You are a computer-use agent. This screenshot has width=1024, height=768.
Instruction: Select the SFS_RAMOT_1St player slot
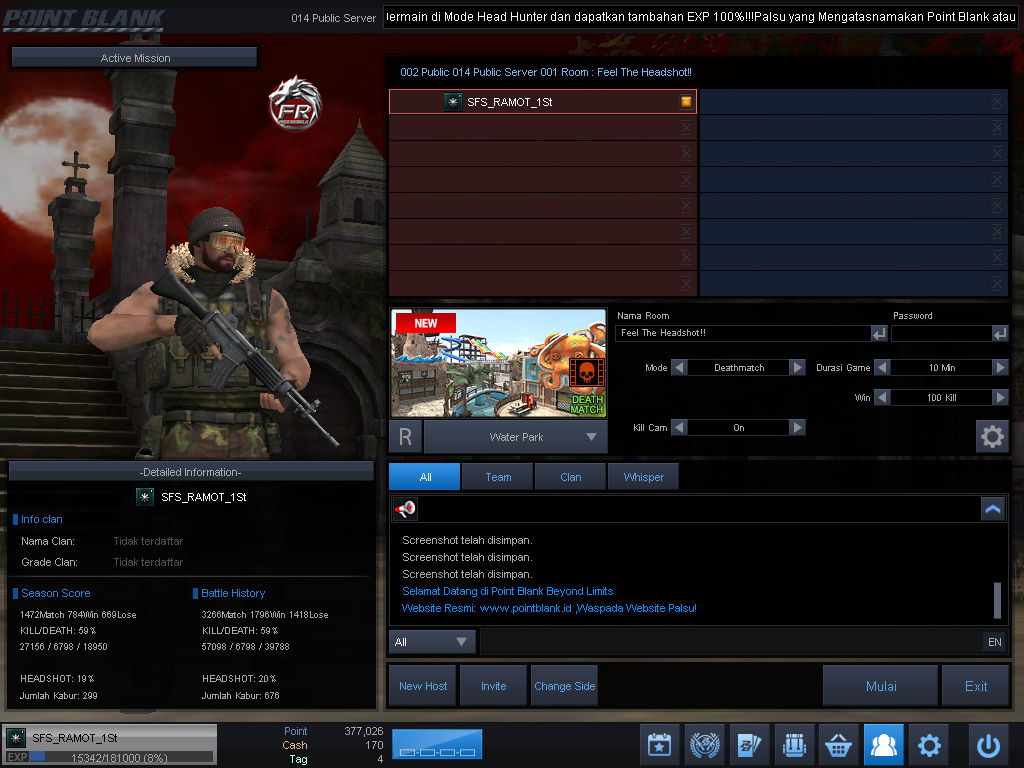coord(543,101)
